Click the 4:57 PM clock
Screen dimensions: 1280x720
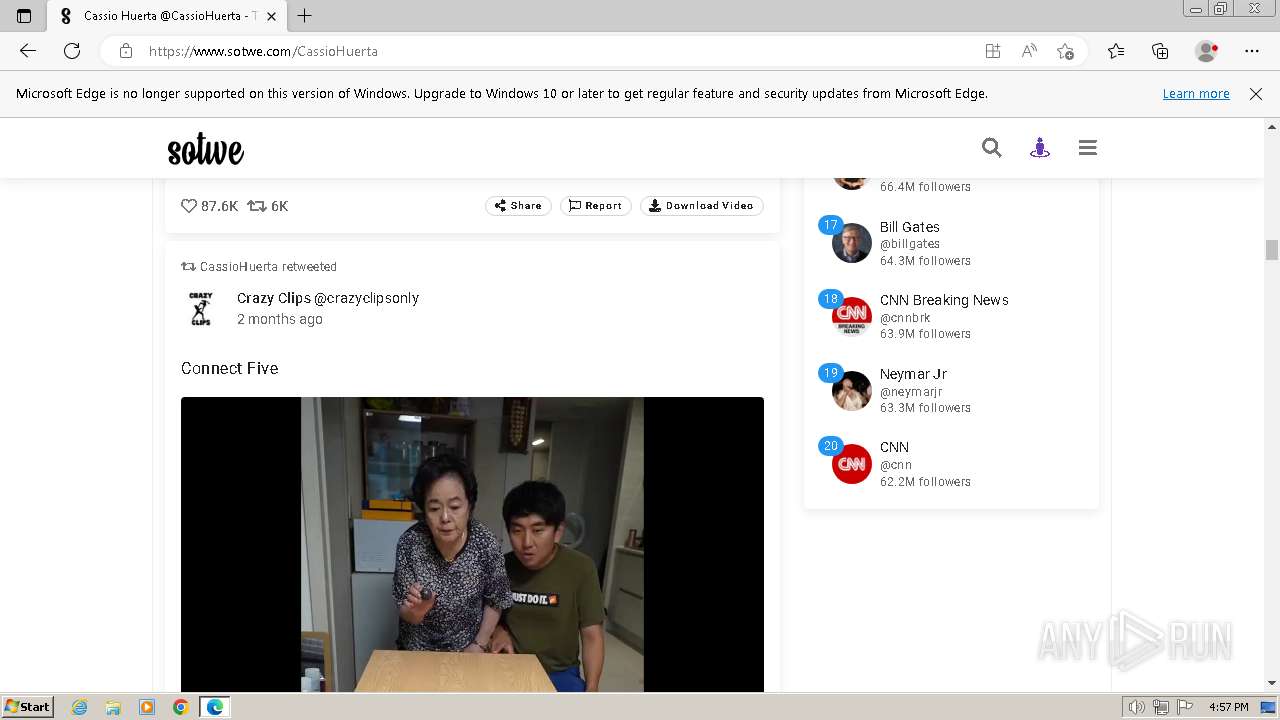pyautogui.click(x=1228, y=707)
